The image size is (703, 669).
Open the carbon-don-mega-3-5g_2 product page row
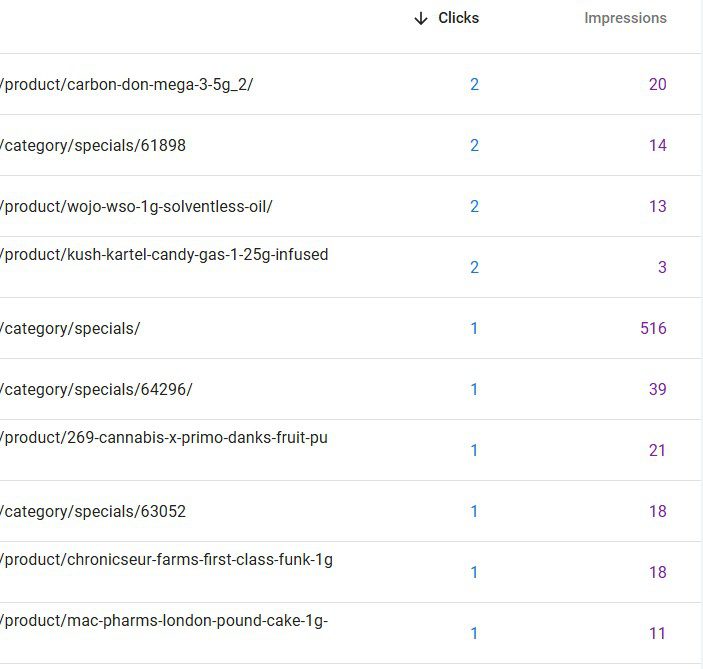pos(127,84)
